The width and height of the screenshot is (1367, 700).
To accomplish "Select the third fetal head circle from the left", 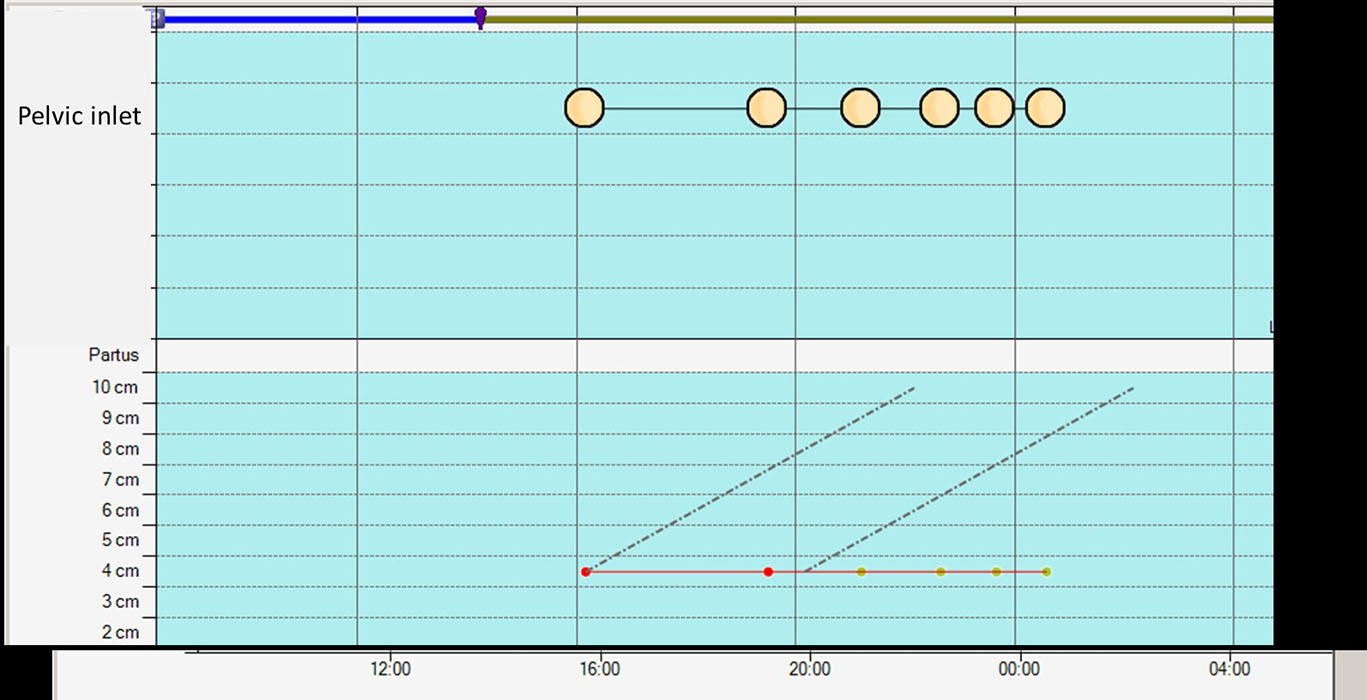I will click(860, 108).
